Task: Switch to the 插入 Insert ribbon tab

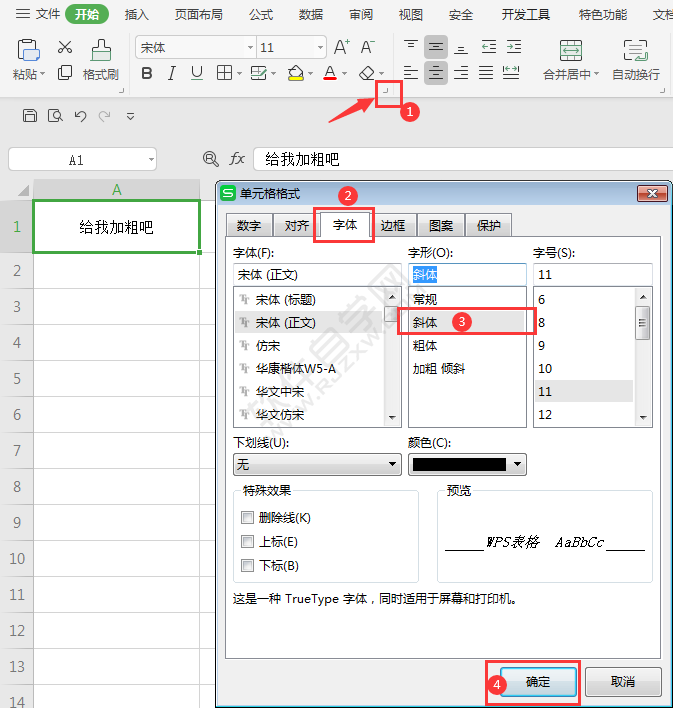Action: tap(137, 14)
